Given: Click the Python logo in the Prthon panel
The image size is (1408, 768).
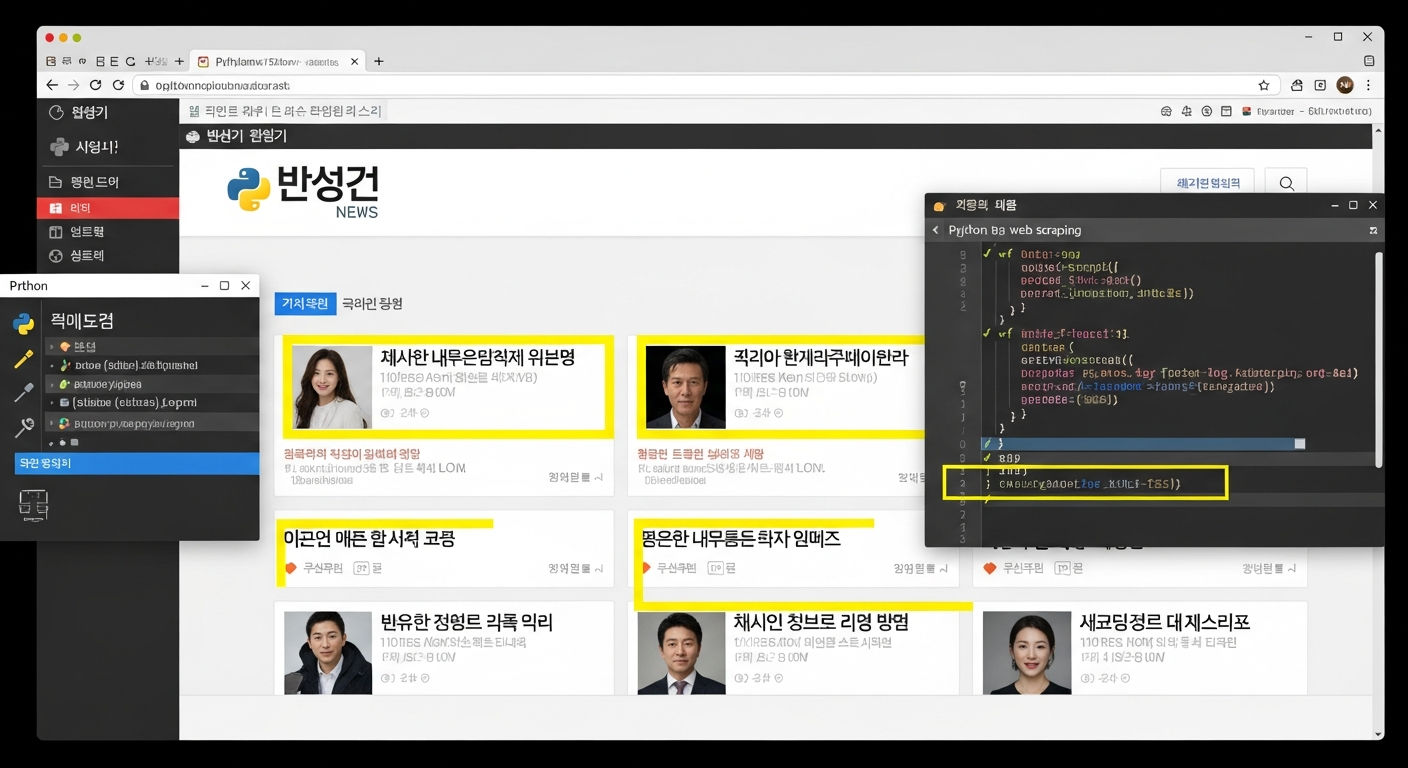Looking at the screenshot, I should click(x=24, y=322).
